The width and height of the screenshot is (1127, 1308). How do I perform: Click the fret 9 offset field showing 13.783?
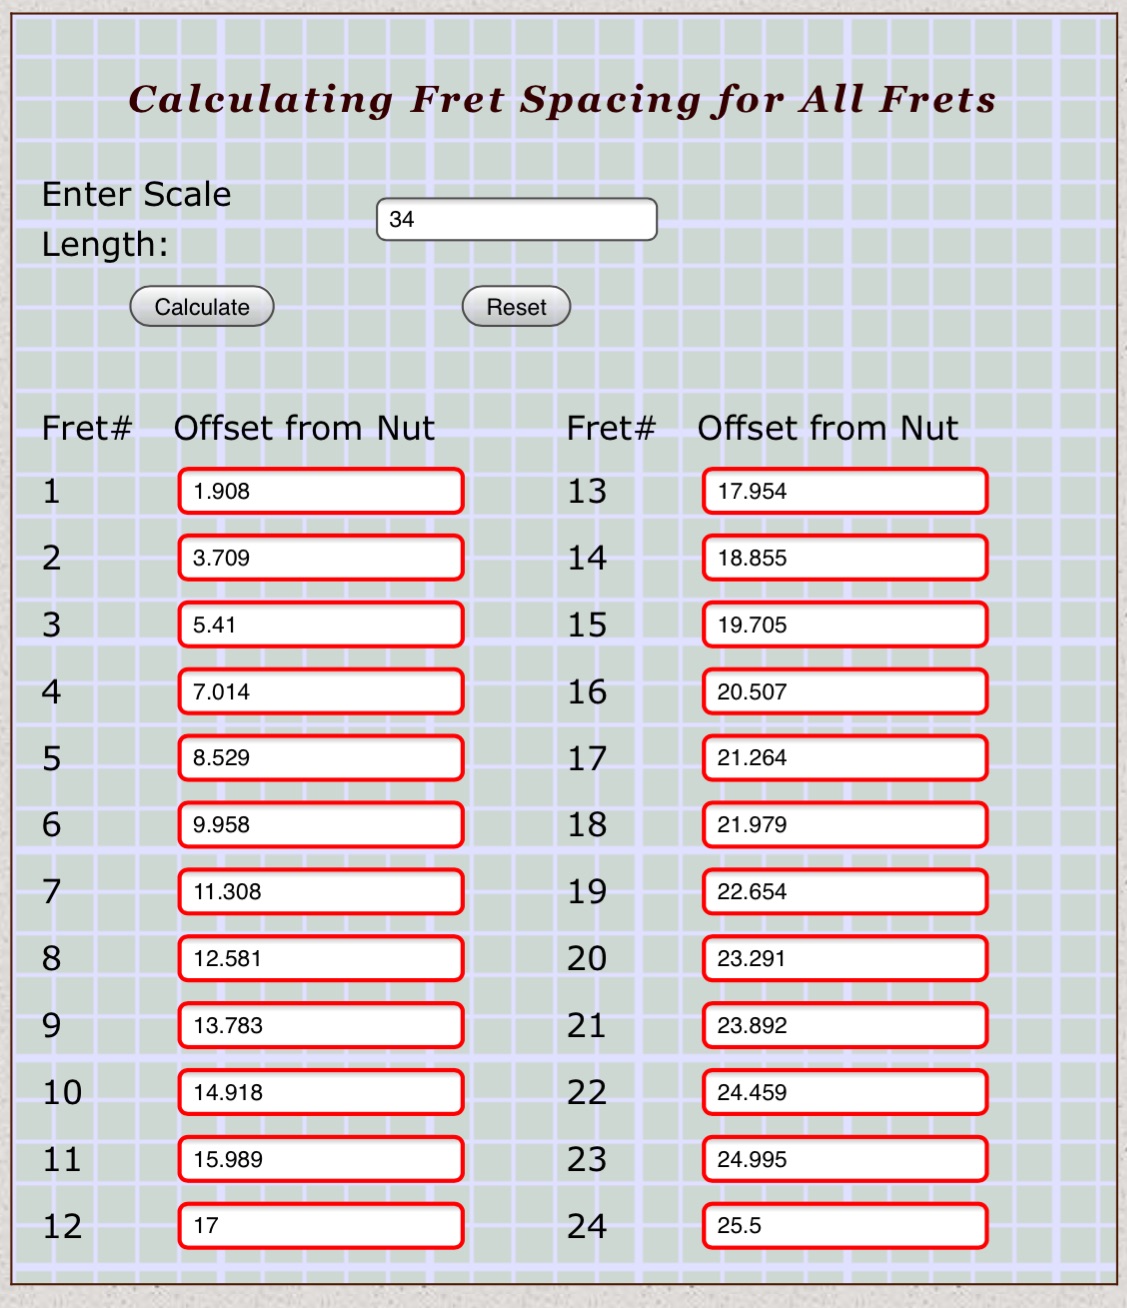321,1025
